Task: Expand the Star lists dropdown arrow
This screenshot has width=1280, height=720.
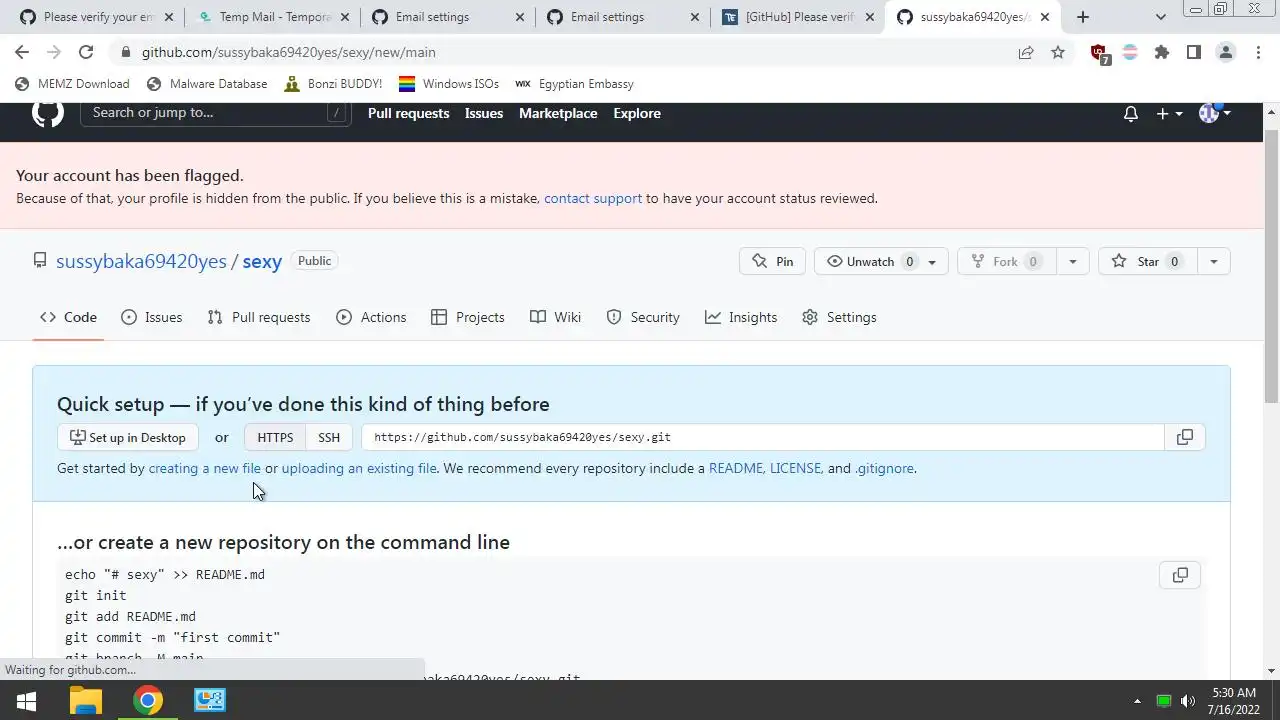Action: coord(1213,261)
